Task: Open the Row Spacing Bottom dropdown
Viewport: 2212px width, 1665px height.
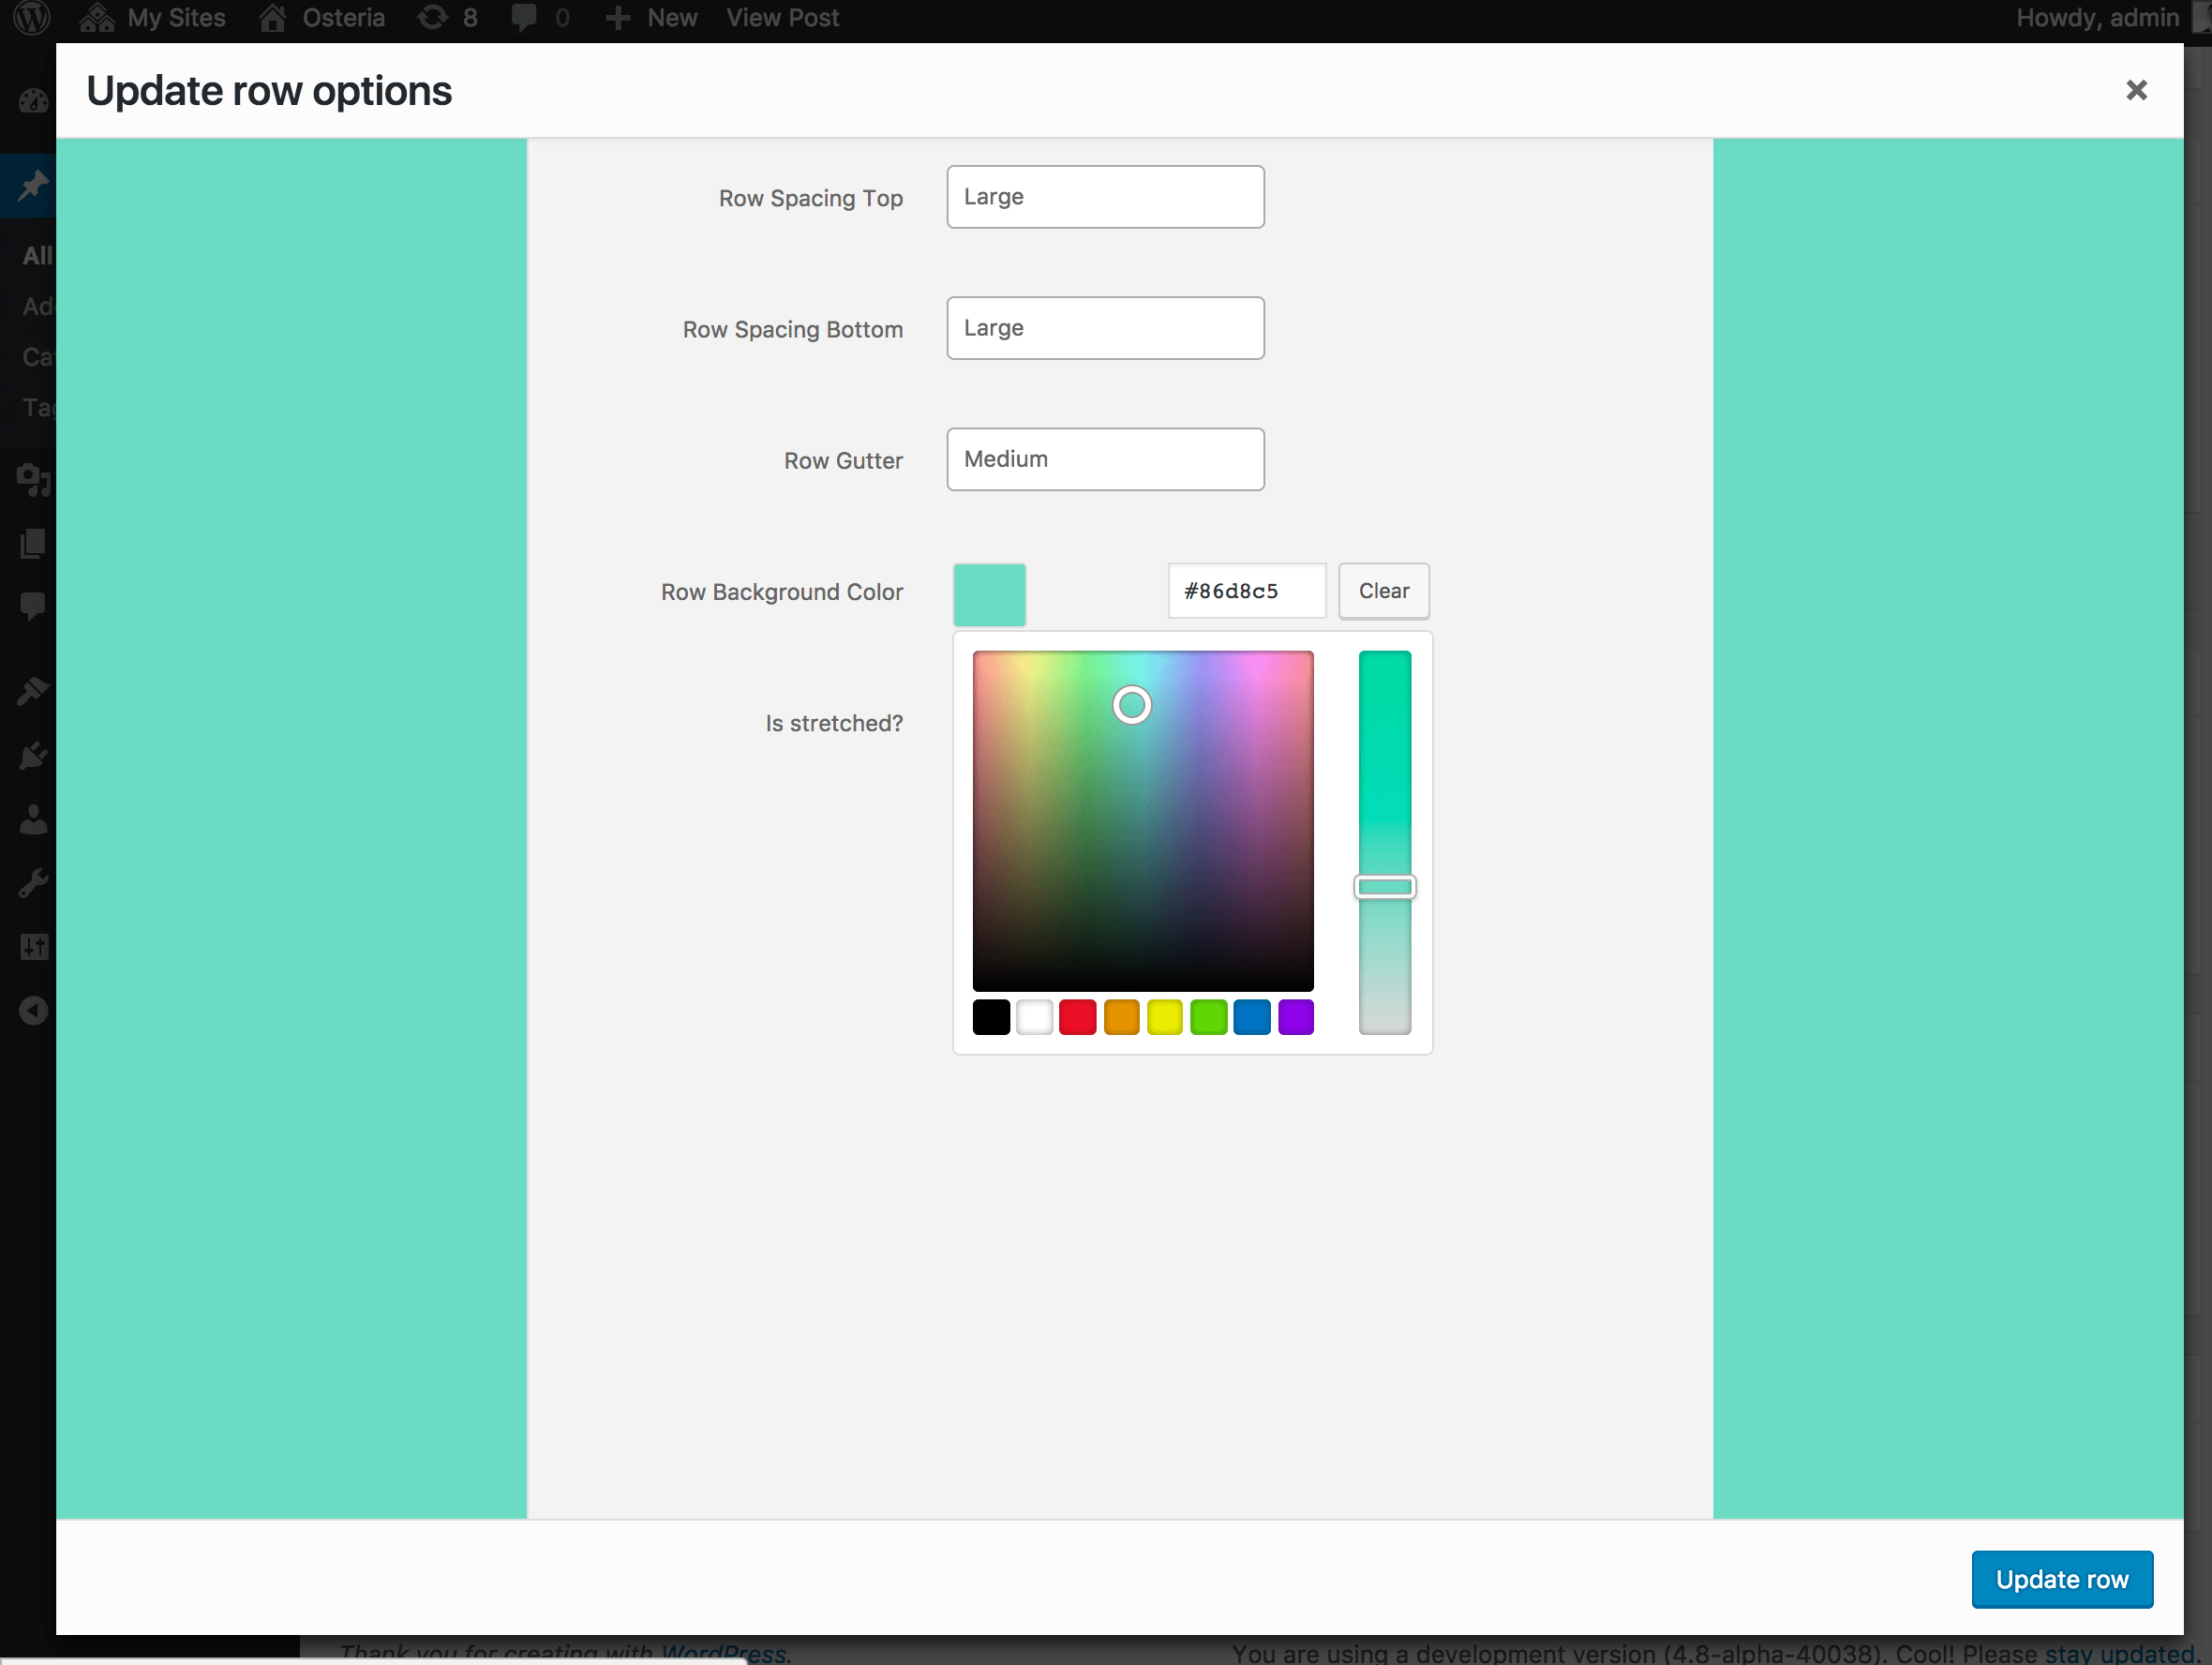Action: tap(1105, 328)
